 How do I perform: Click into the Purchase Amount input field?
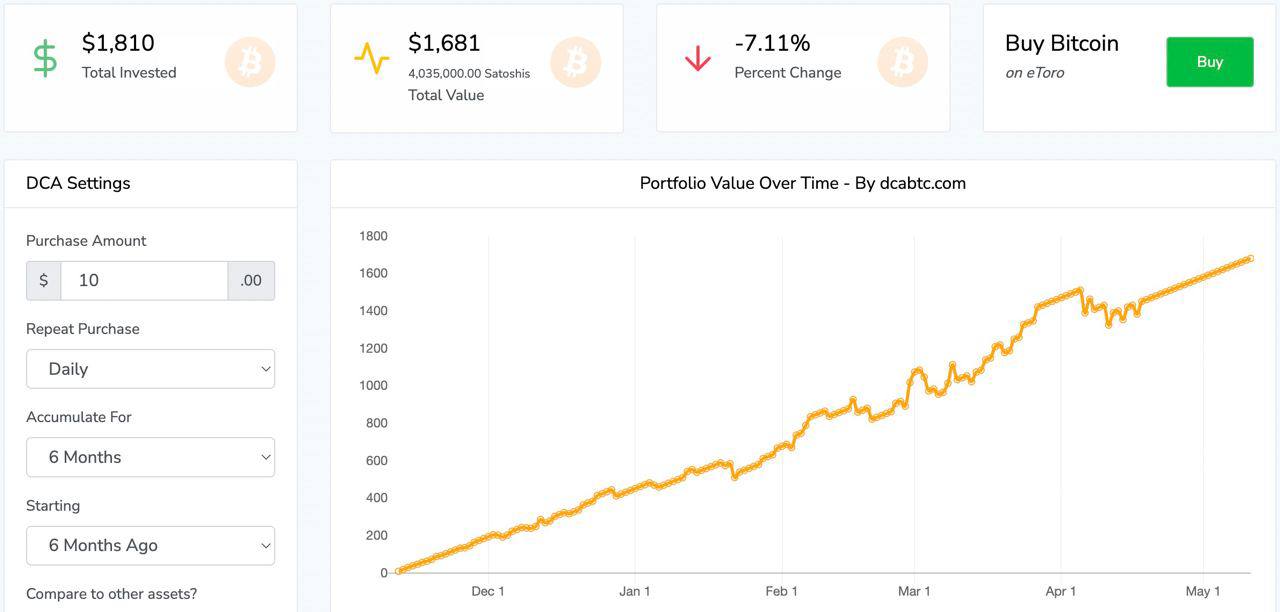(145, 281)
